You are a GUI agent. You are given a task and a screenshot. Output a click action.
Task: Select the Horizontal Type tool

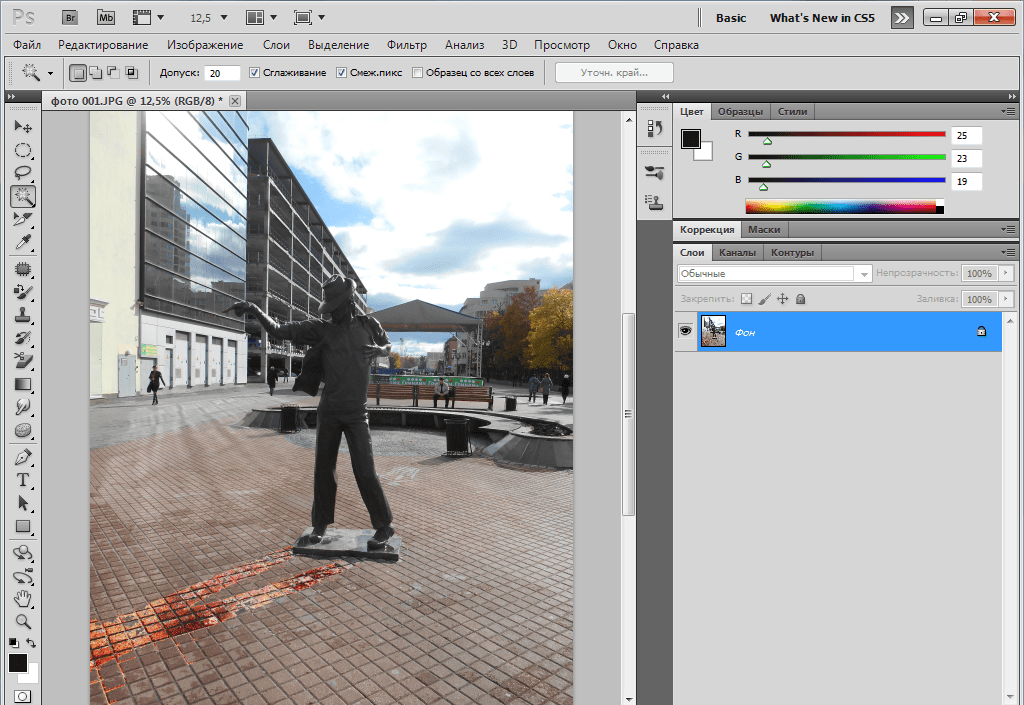click(22, 480)
